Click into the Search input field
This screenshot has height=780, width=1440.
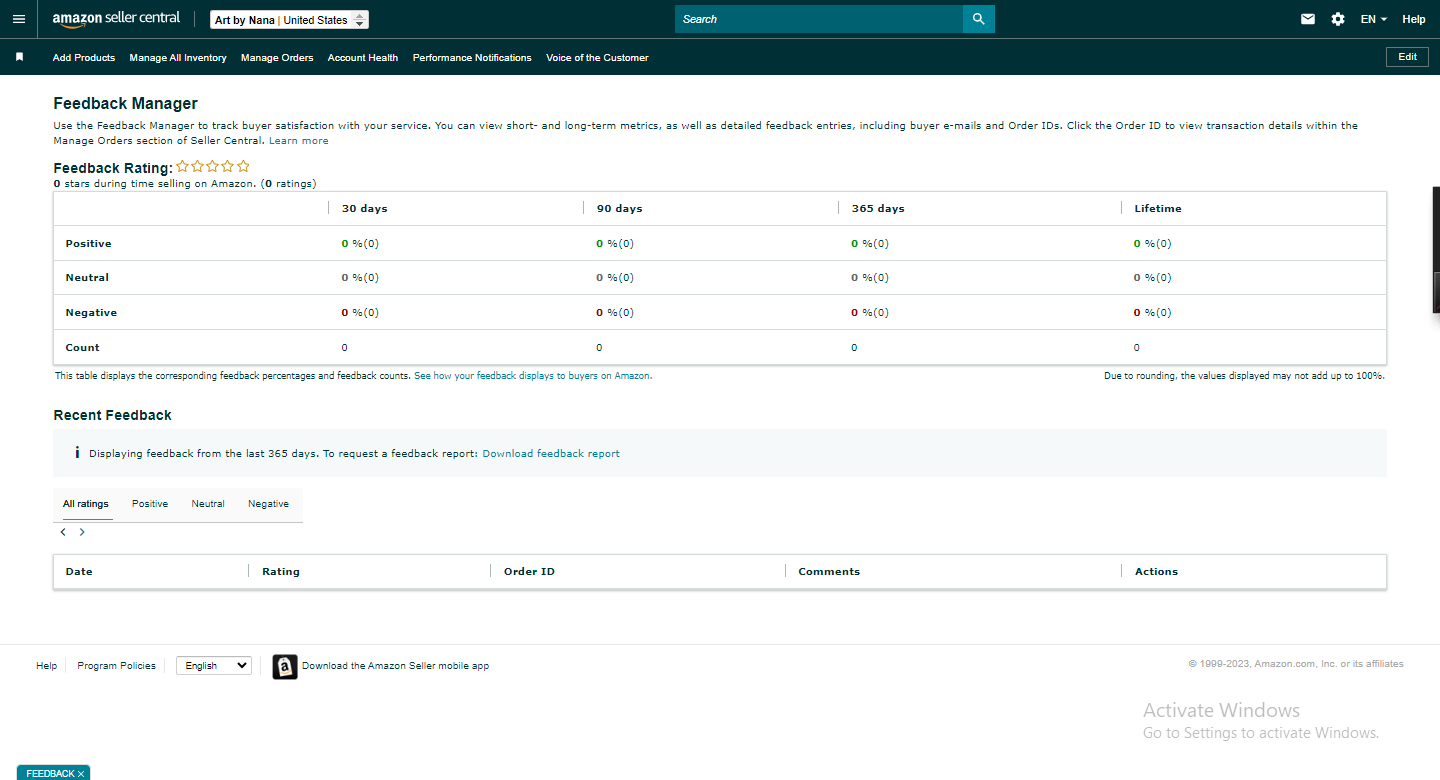(819, 19)
